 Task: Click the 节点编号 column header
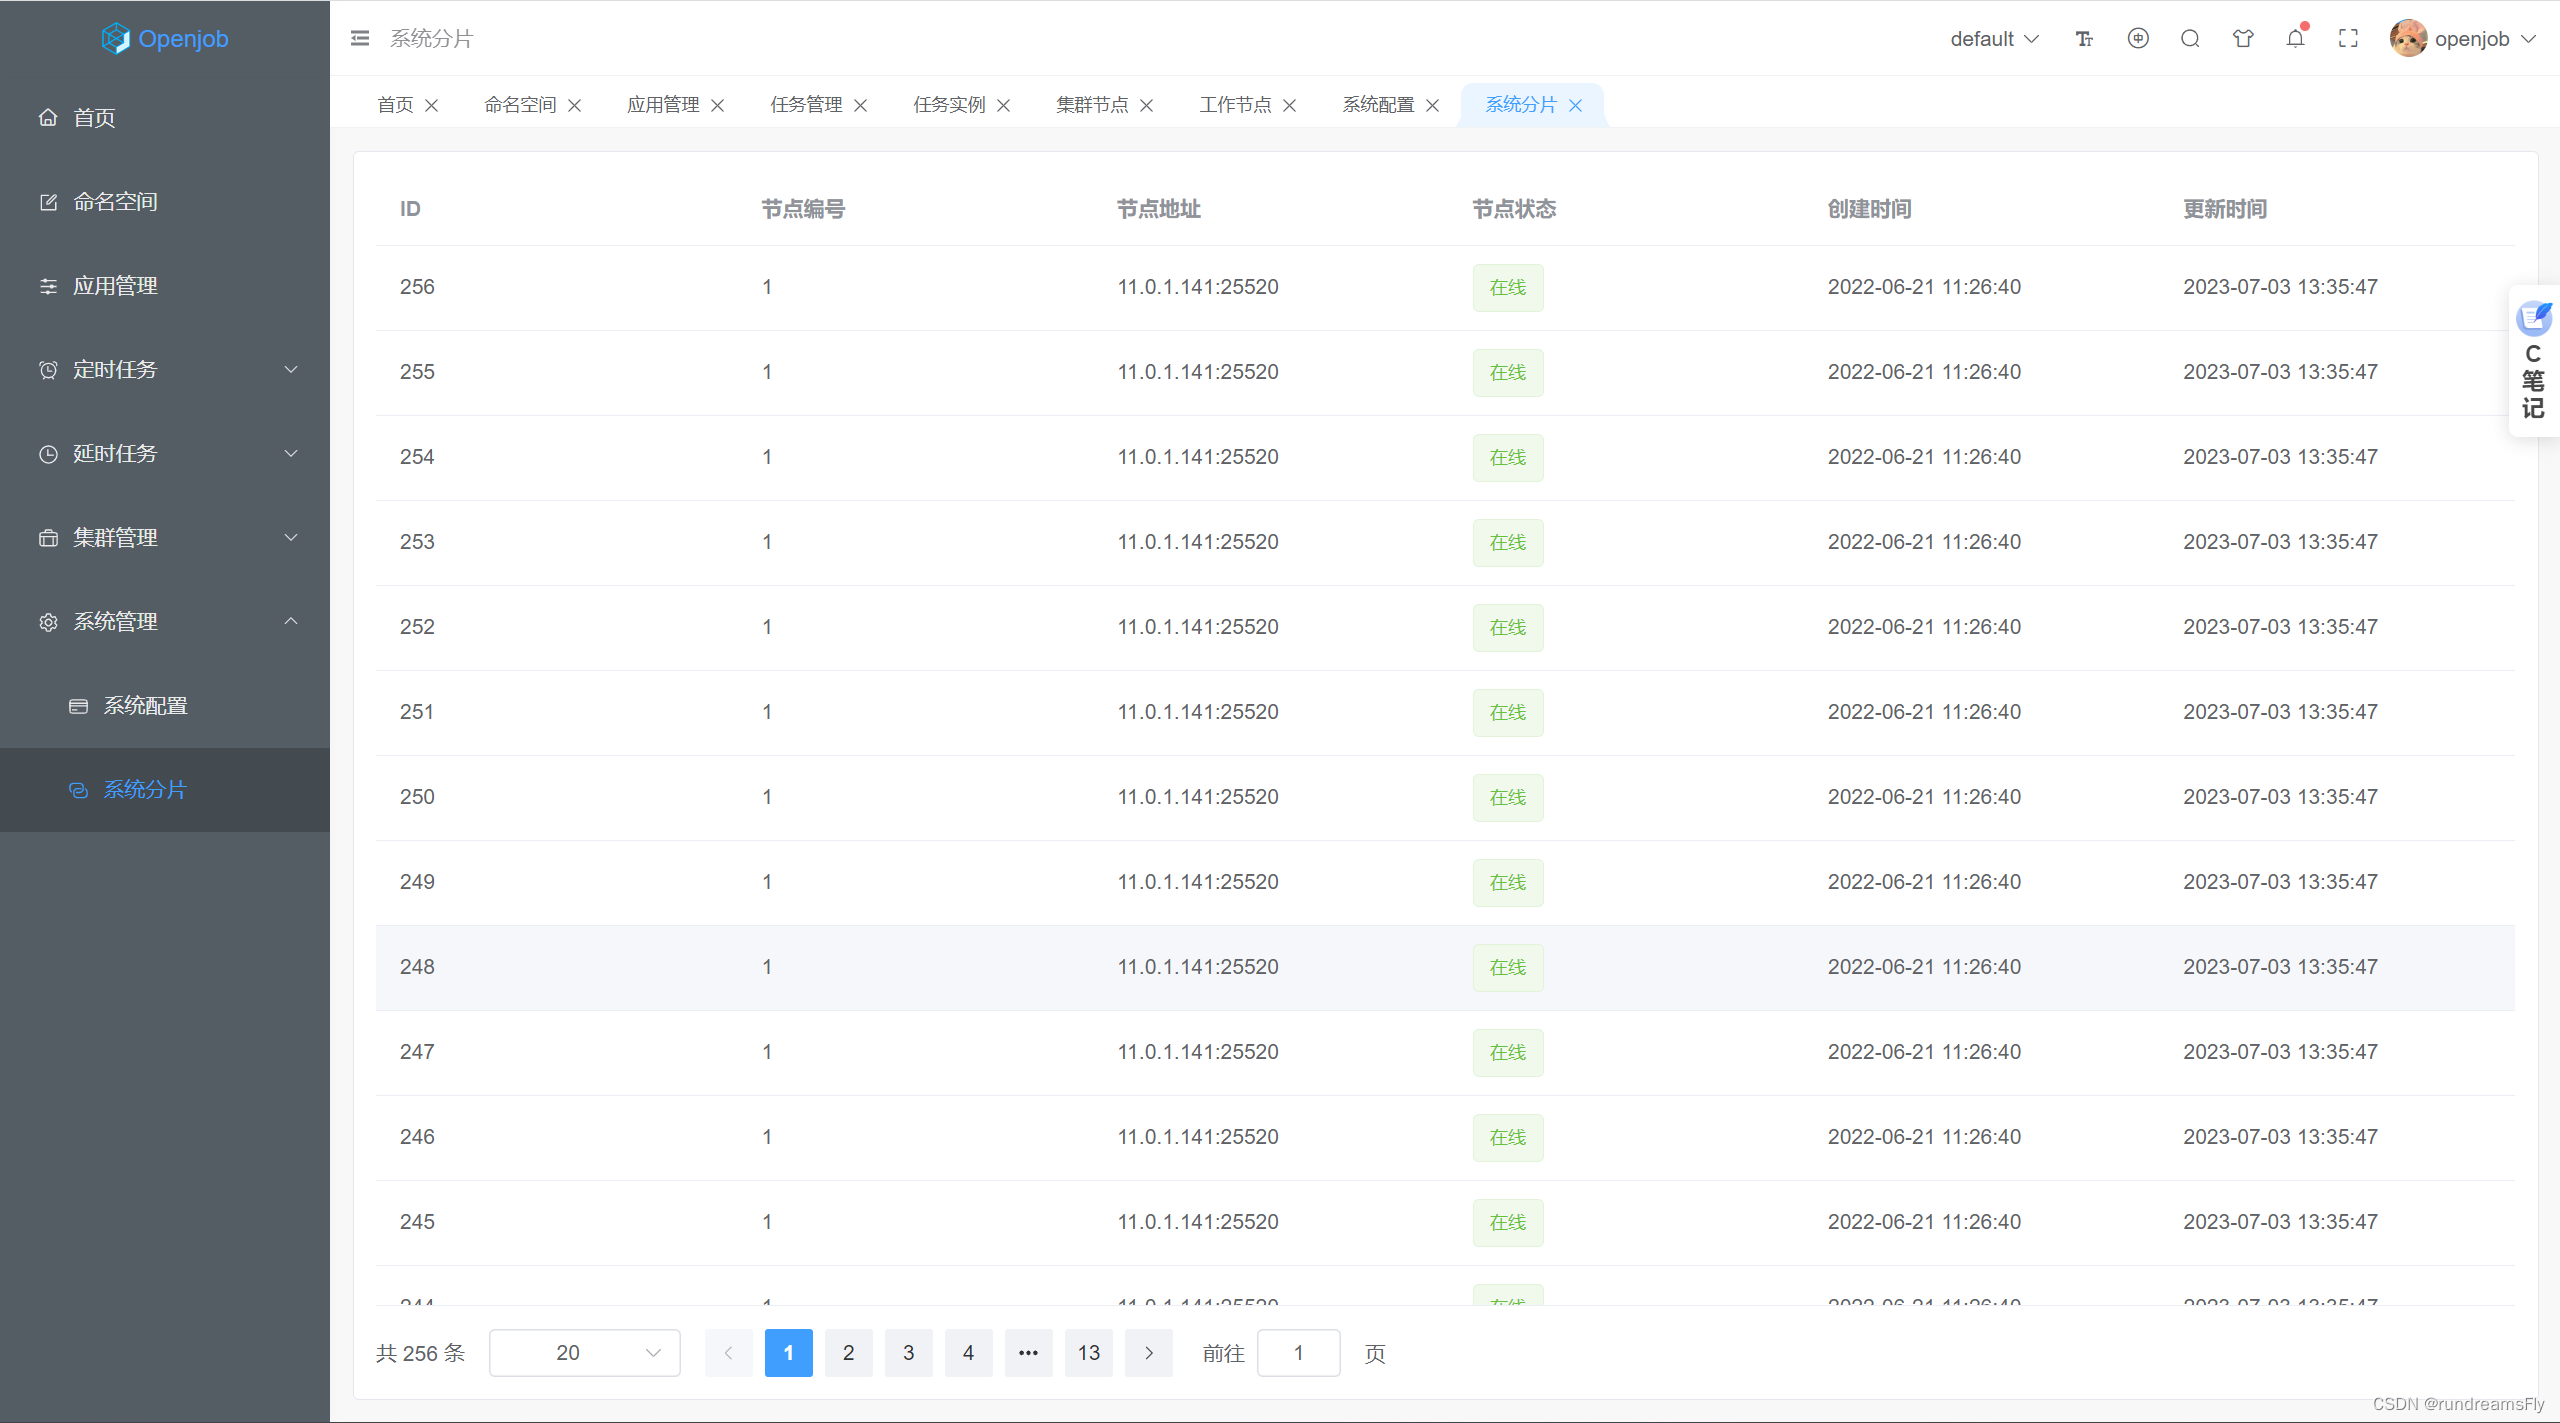click(x=803, y=209)
